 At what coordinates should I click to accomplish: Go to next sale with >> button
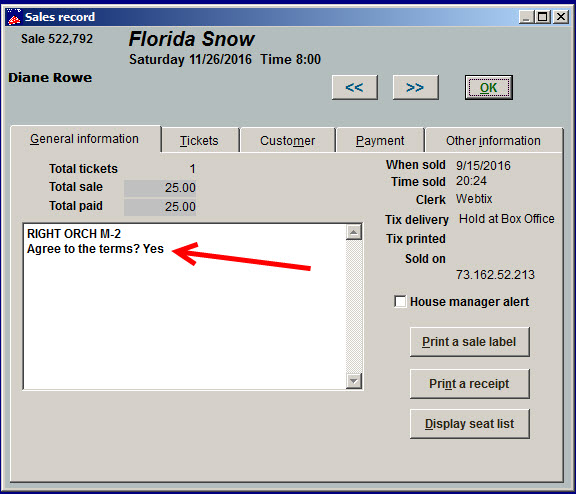[x=415, y=87]
